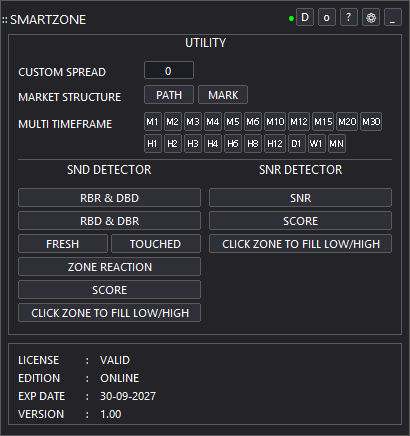Select the H1 timeframe button
Screen dimensions: 410x436
(x=153, y=144)
